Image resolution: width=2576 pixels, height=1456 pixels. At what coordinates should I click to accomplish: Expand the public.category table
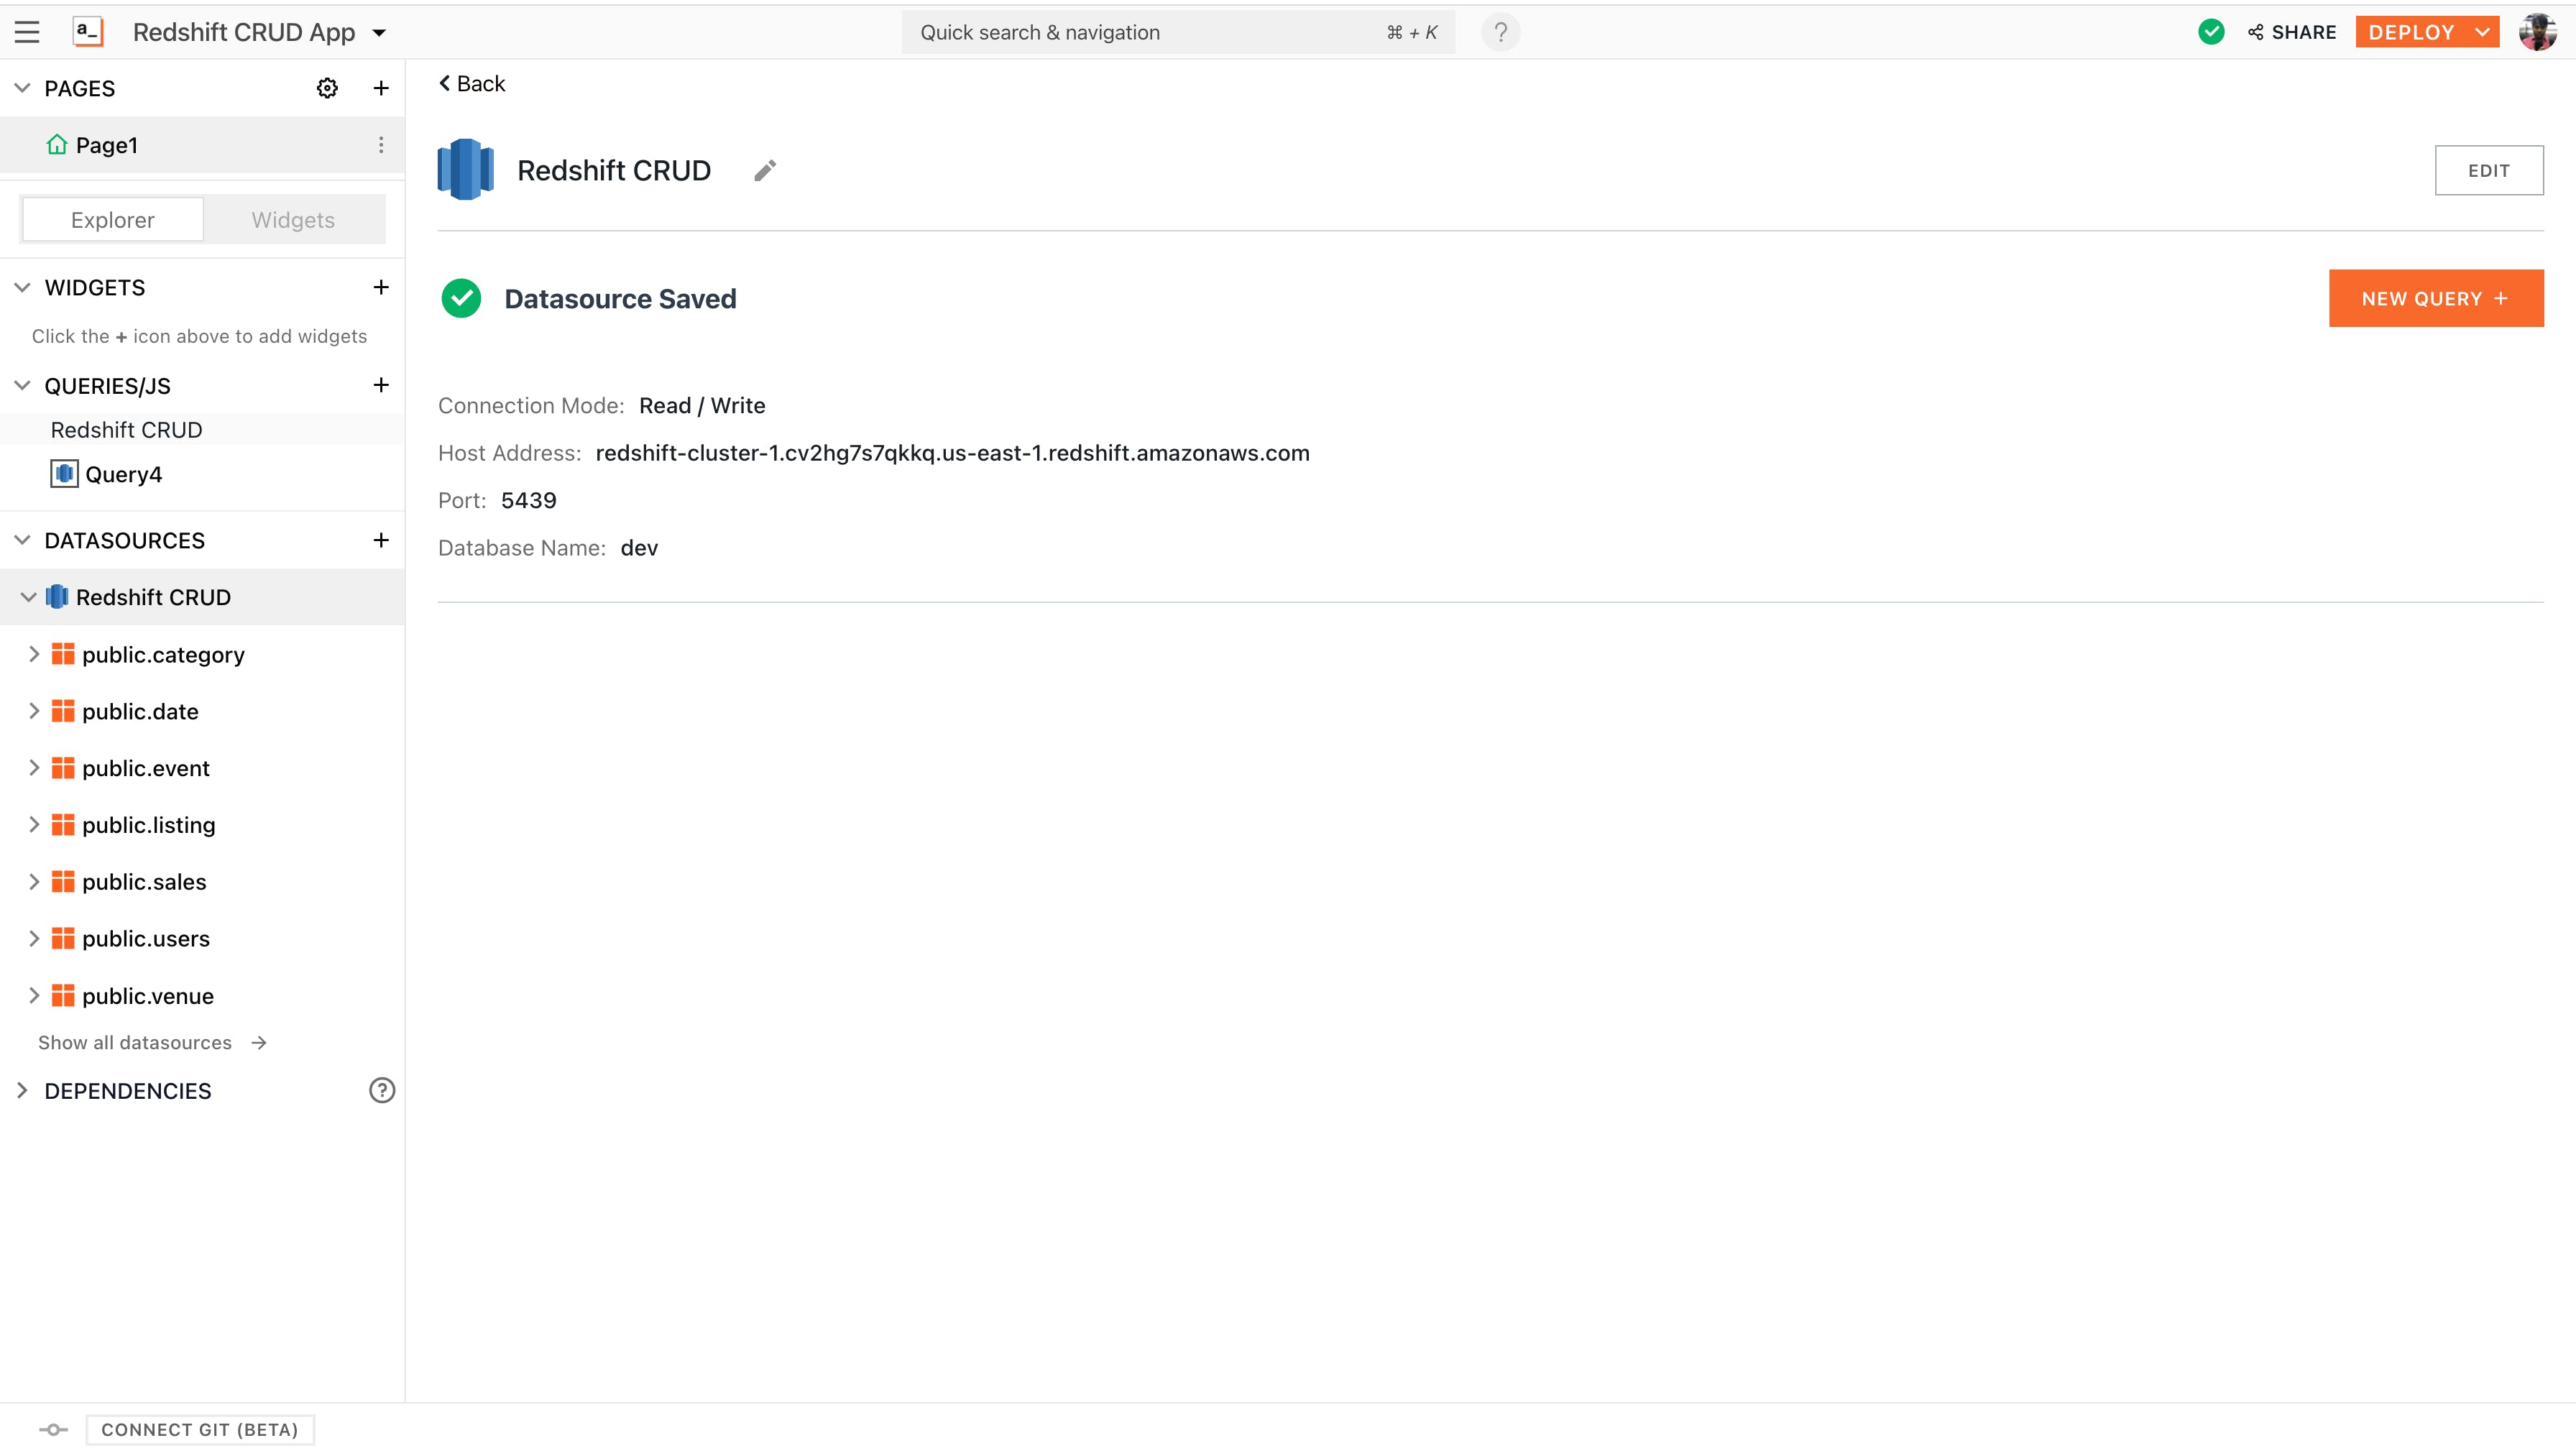34,654
